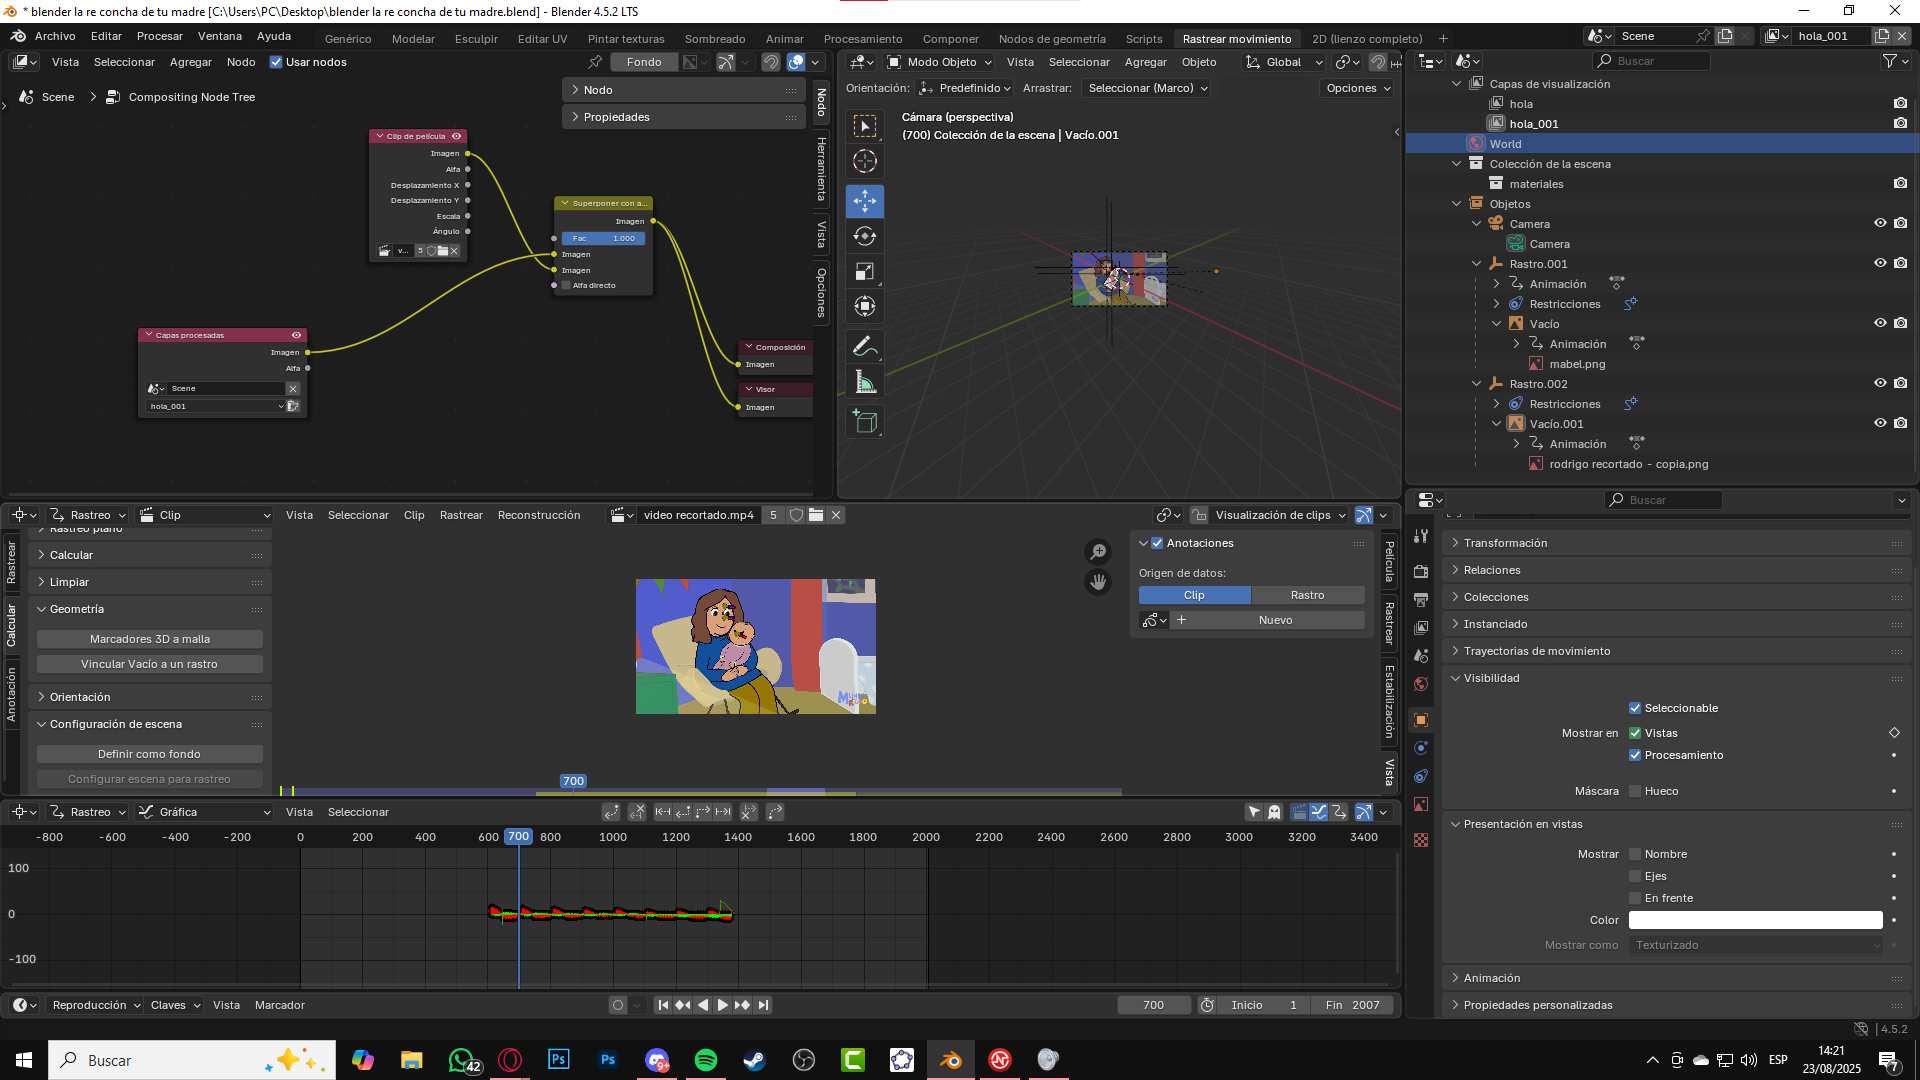Select the Scale tool in the 3D viewport

tap(865, 271)
